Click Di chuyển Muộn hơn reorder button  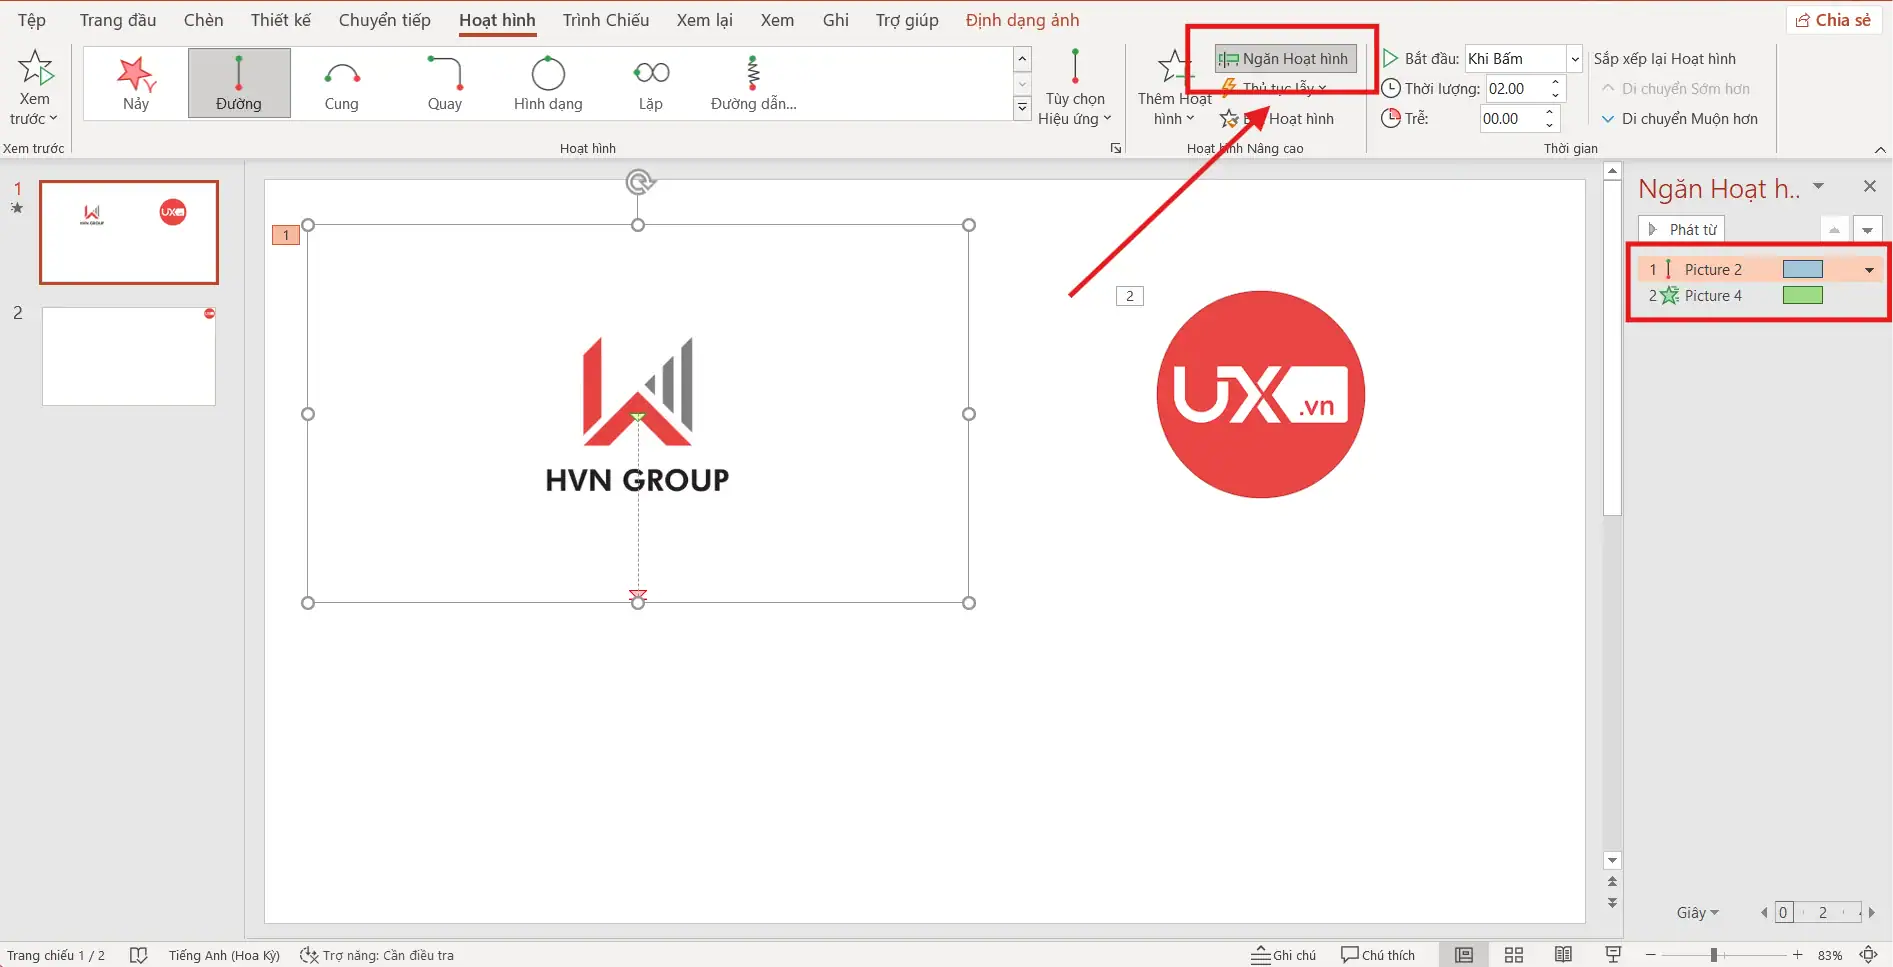(x=1680, y=119)
